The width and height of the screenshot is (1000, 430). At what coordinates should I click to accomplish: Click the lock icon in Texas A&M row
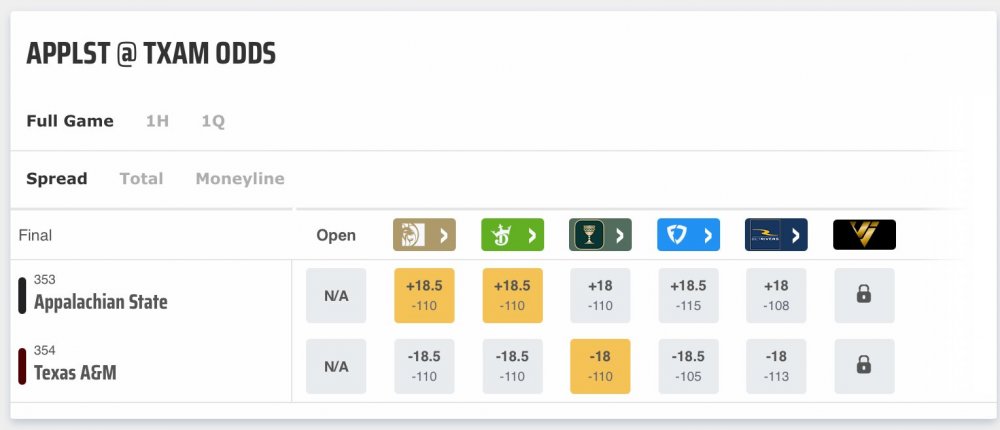tap(864, 366)
